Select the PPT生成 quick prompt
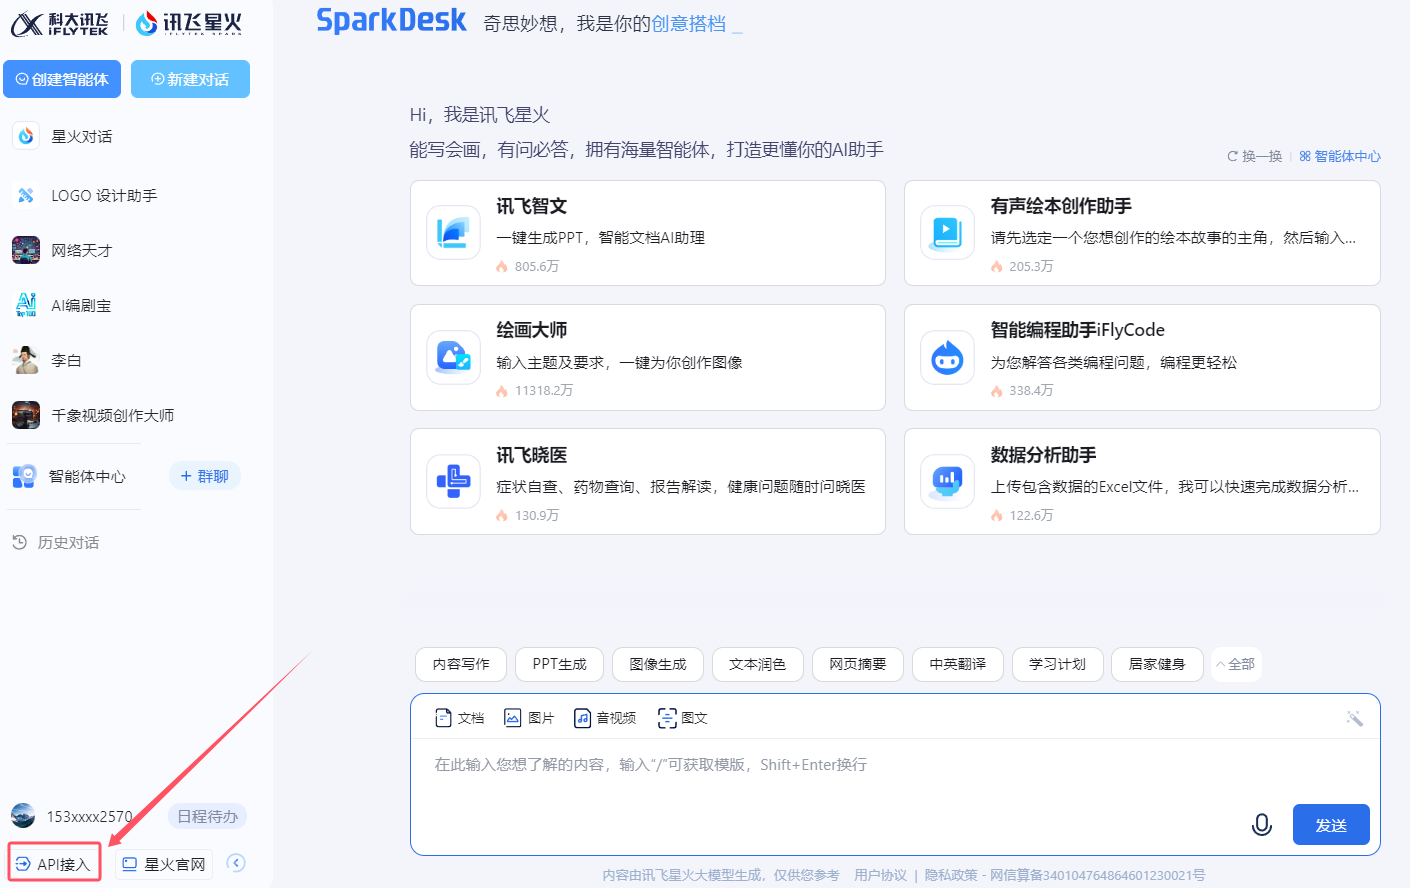The image size is (1410, 888). click(x=560, y=664)
